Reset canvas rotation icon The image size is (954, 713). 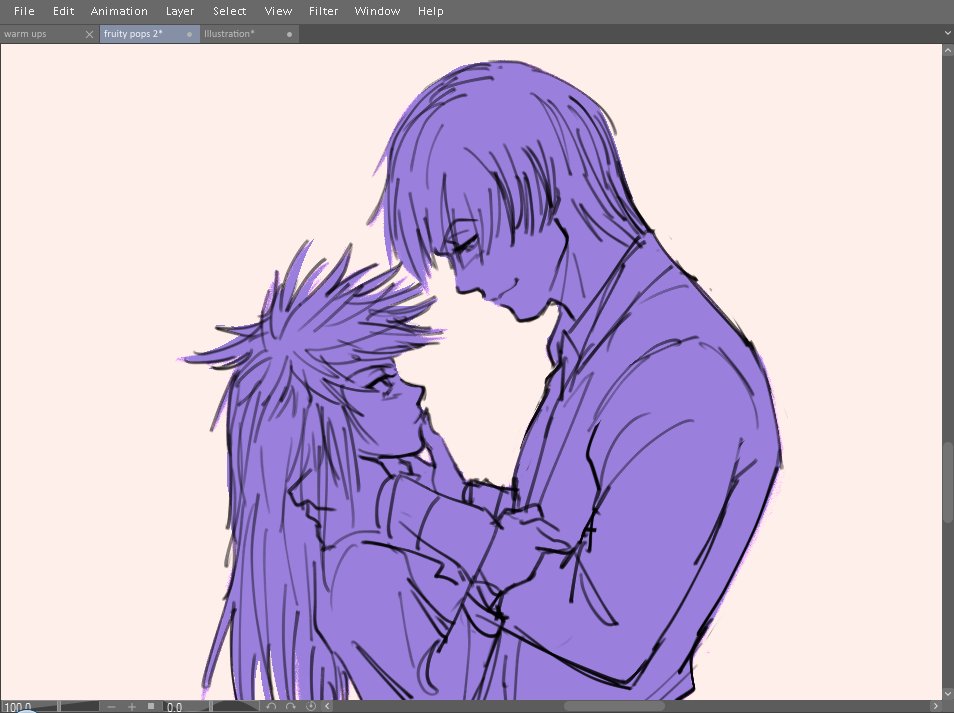coord(311,706)
